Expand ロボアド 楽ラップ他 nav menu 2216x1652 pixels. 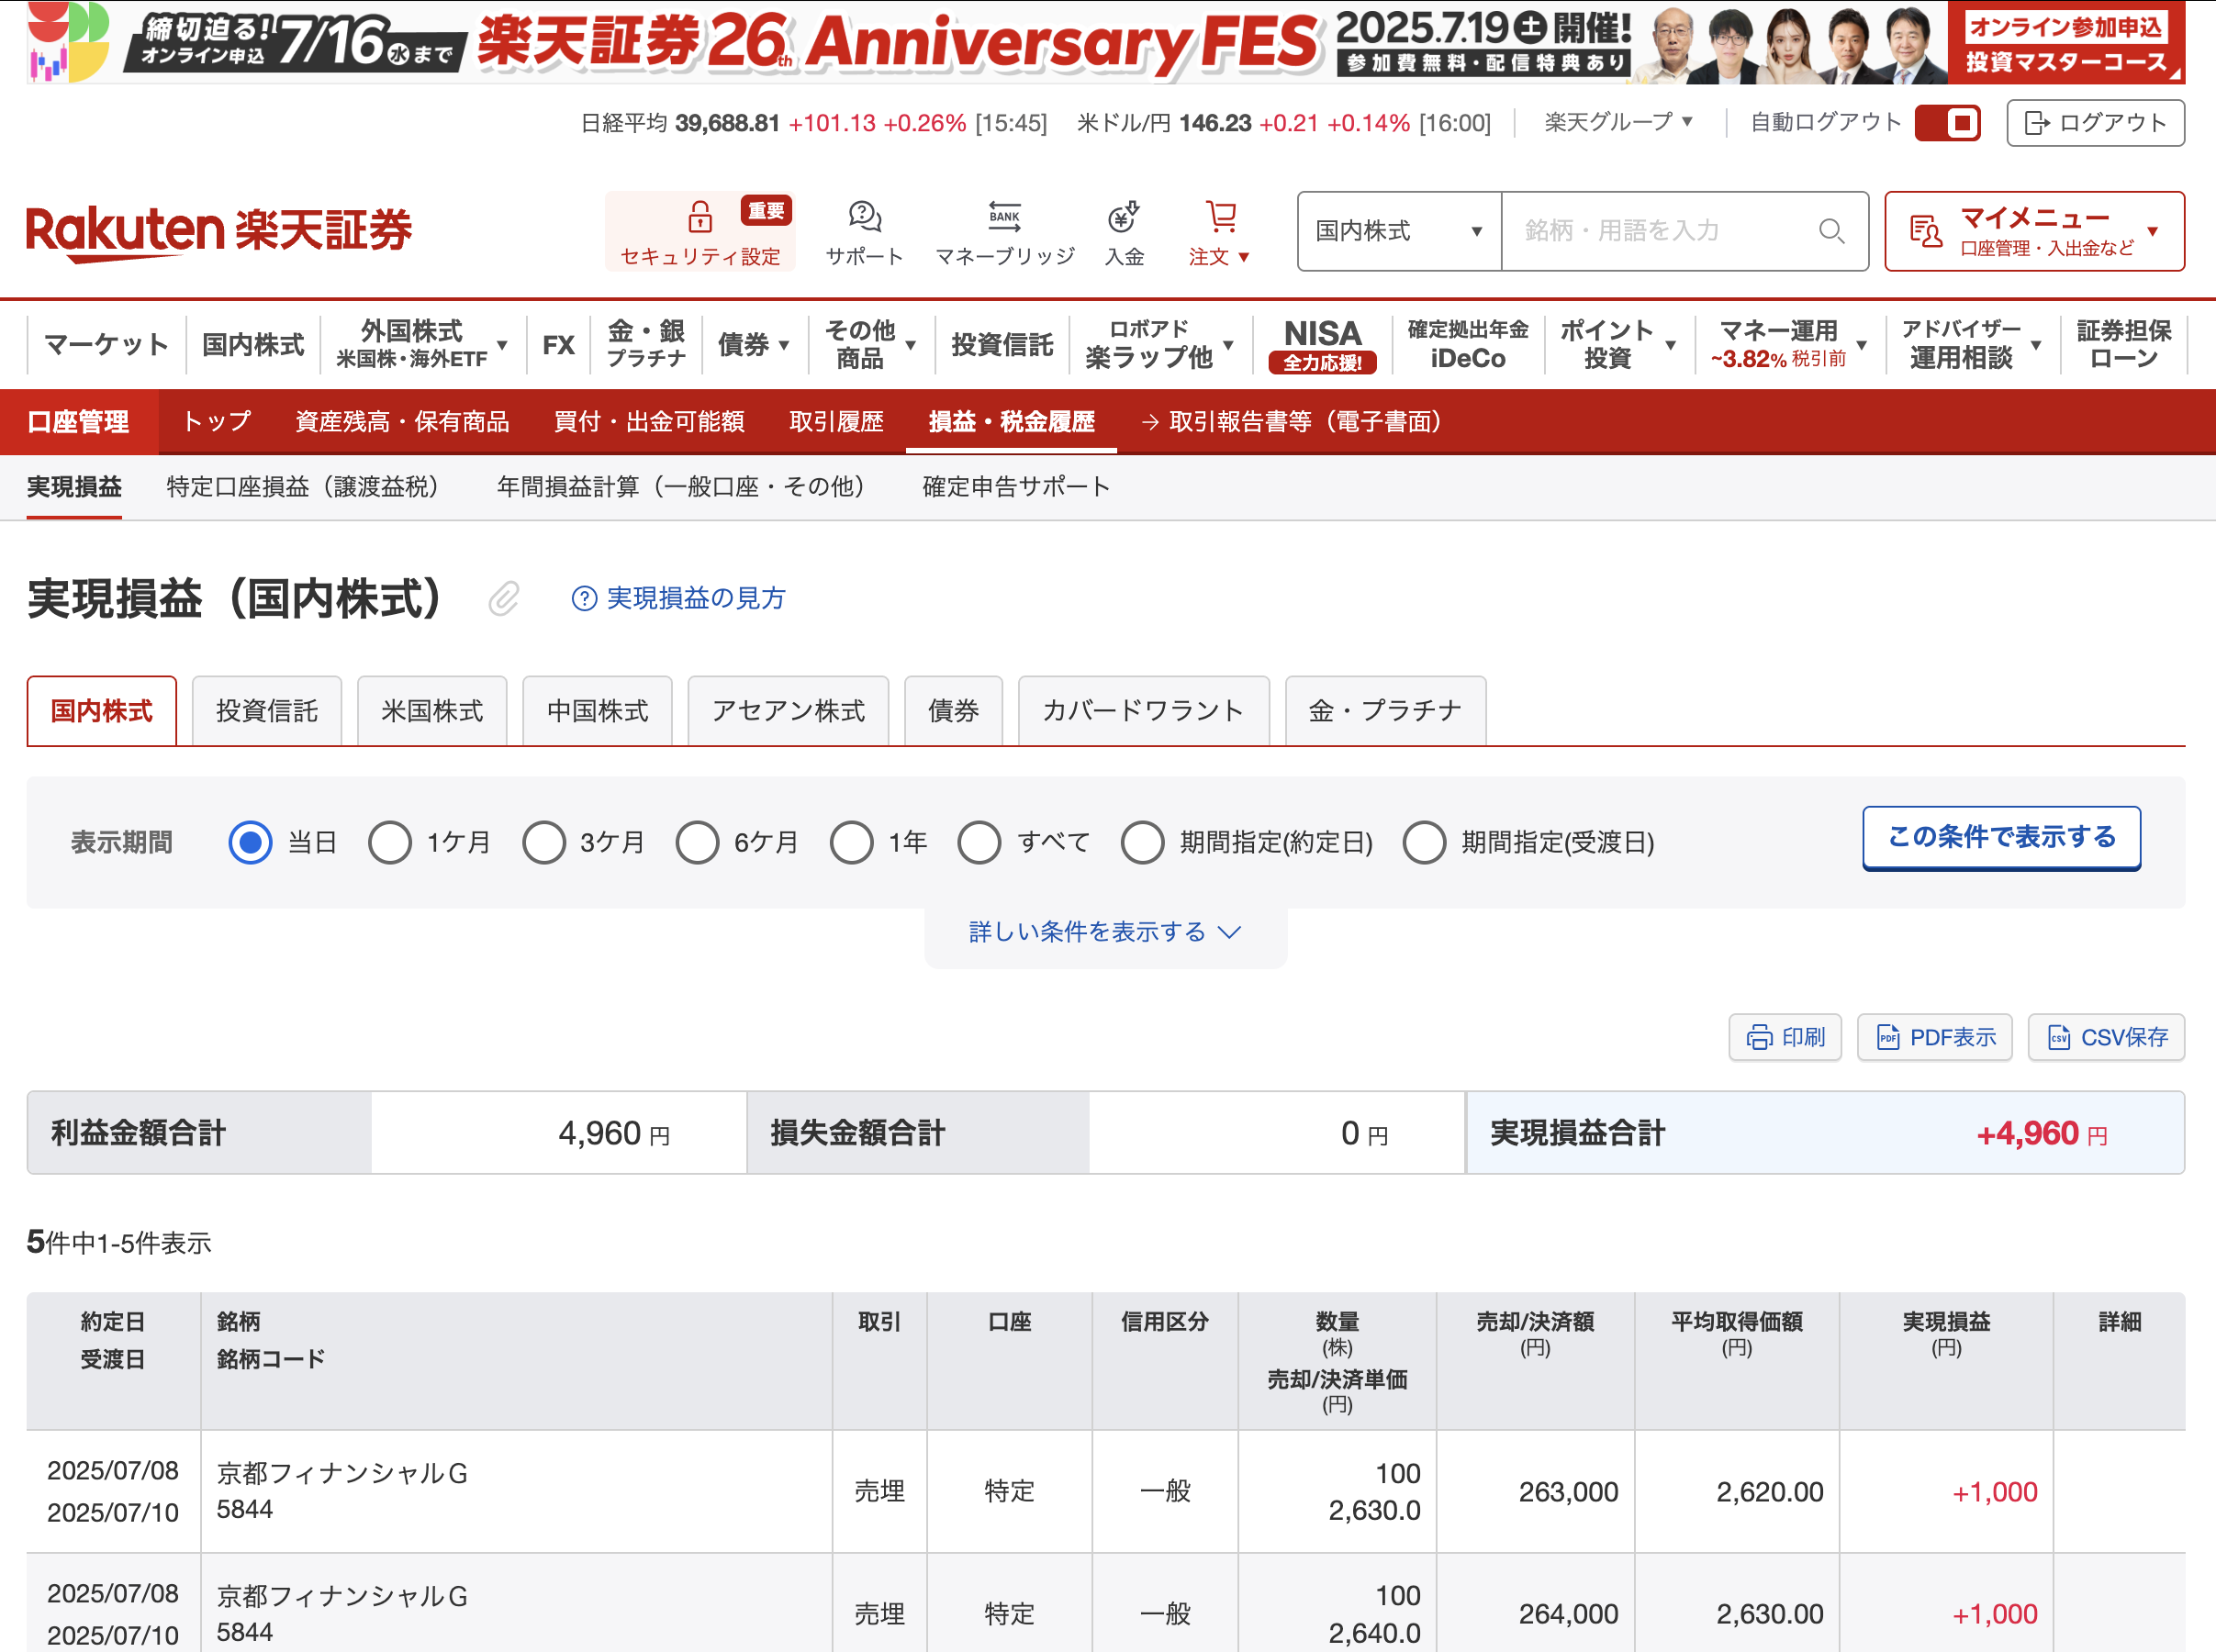coord(1160,344)
